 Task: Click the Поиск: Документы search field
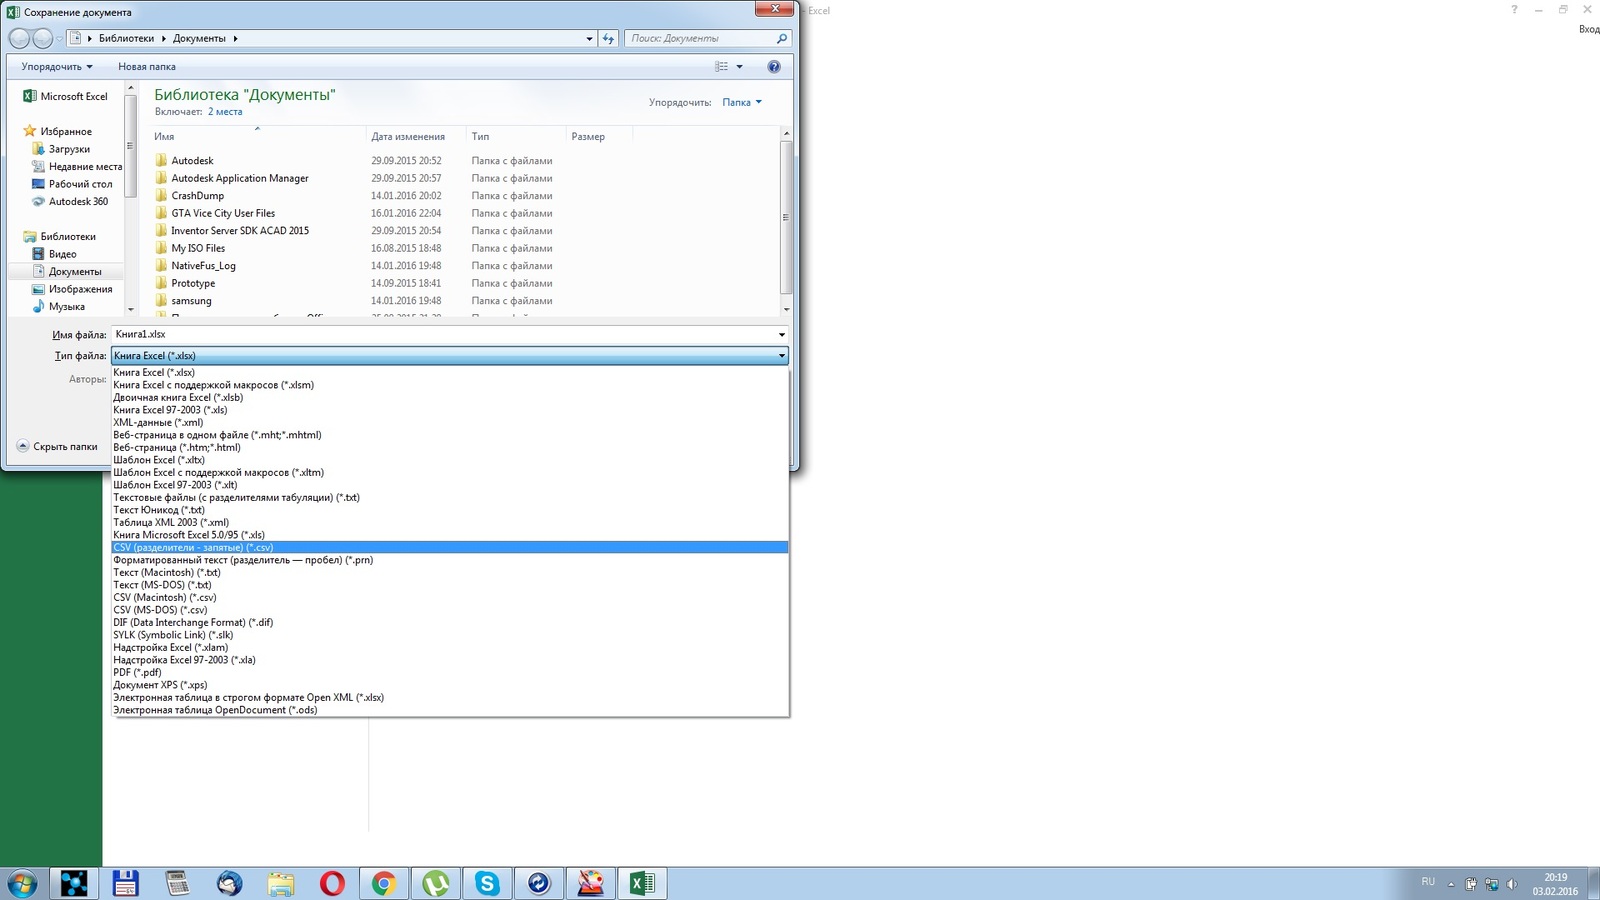coord(700,38)
